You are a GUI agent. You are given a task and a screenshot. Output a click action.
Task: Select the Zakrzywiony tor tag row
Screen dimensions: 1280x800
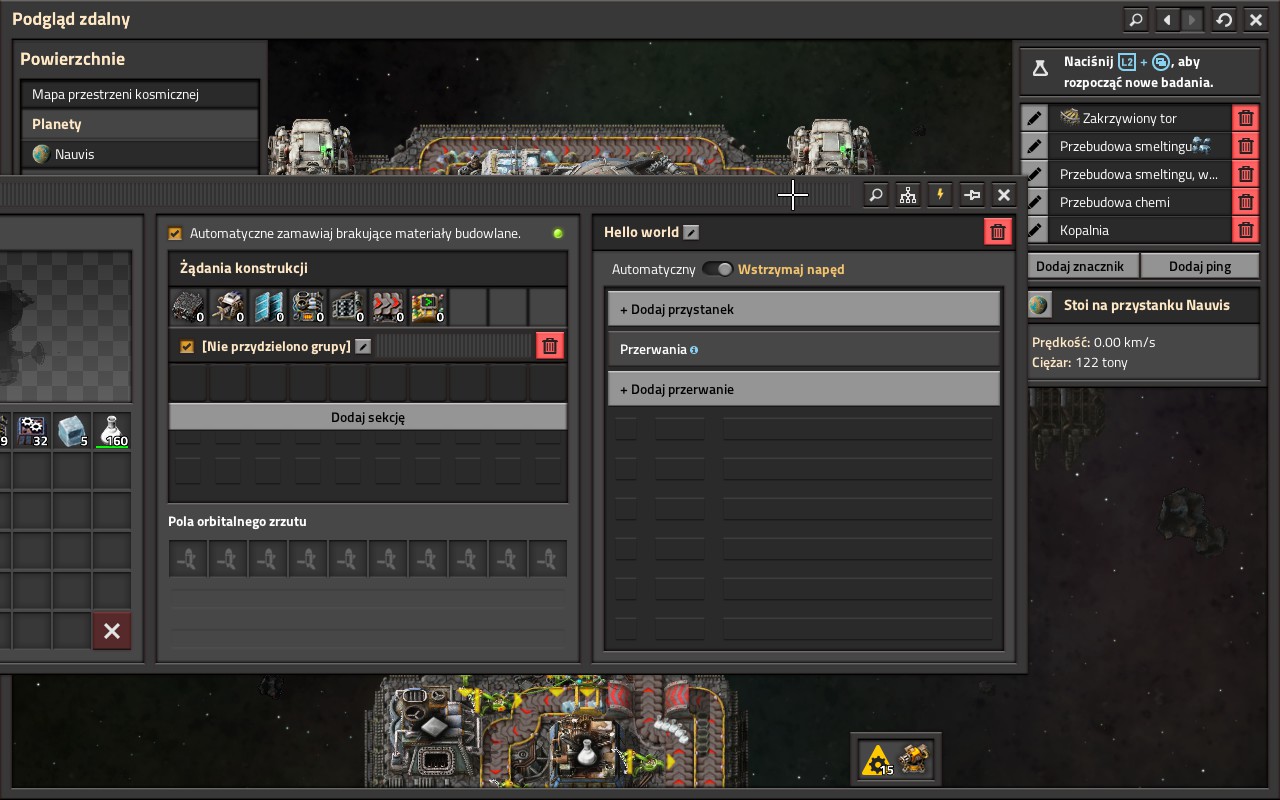pyautogui.click(x=1140, y=118)
